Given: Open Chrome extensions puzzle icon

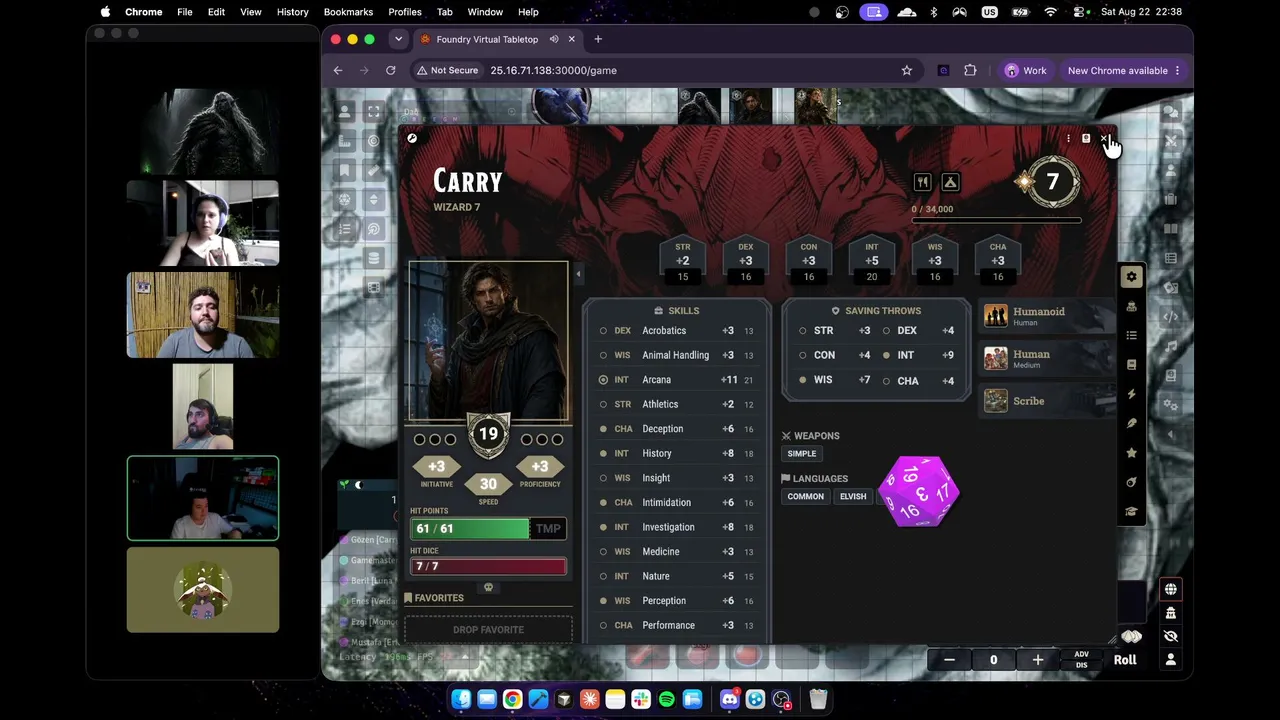Looking at the screenshot, I should [x=970, y=71].
